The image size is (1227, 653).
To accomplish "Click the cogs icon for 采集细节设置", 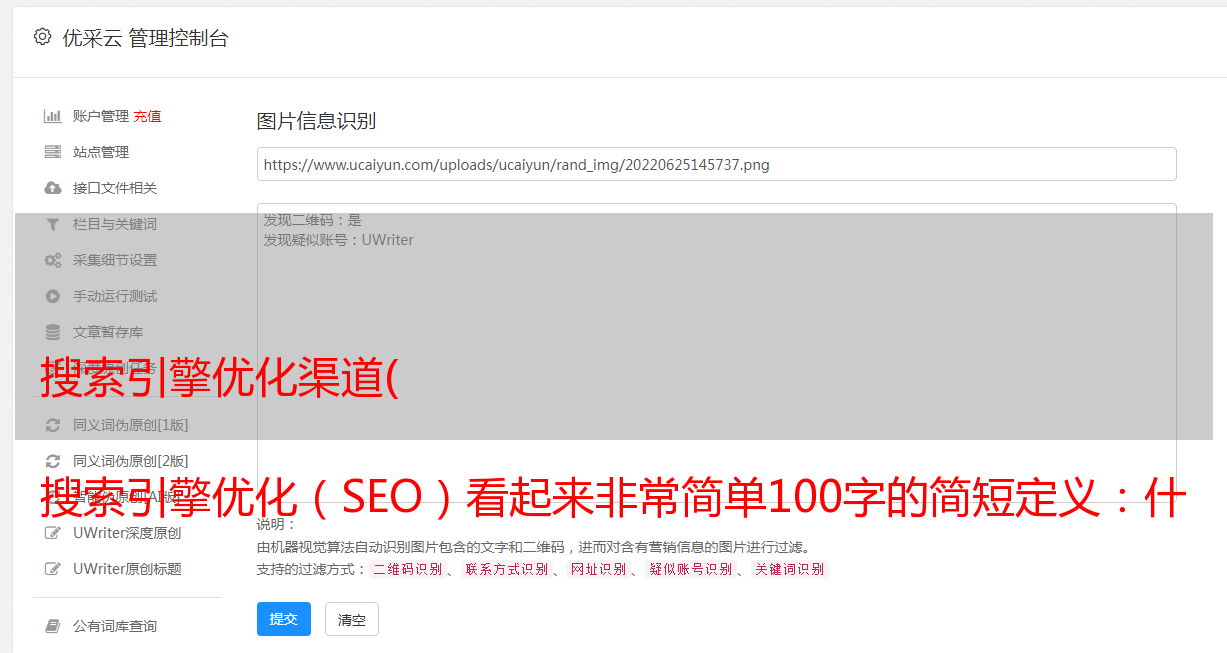I will [53, 260].
